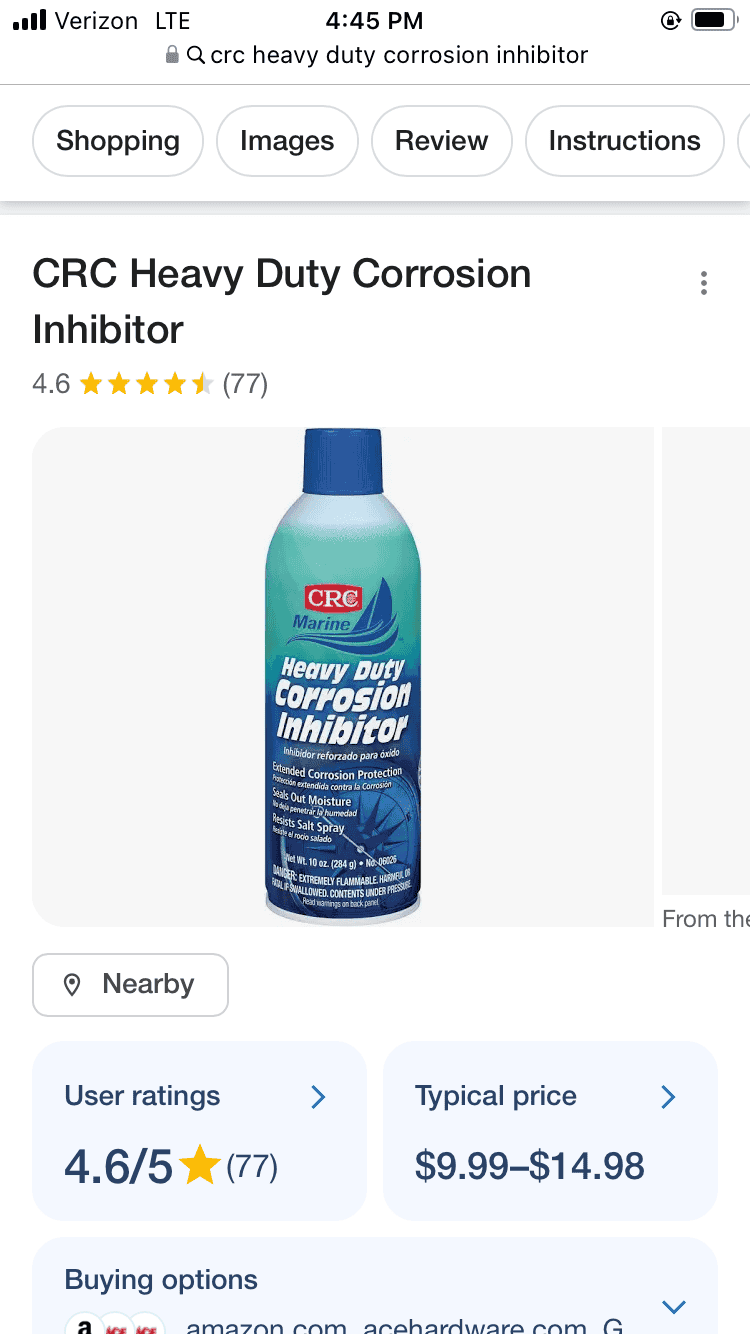Viewport: 750px width, 1334px height.
Task: Open the CRC Heavy Duty Corrosion Inhibitor title
Action: coord(282,301)
